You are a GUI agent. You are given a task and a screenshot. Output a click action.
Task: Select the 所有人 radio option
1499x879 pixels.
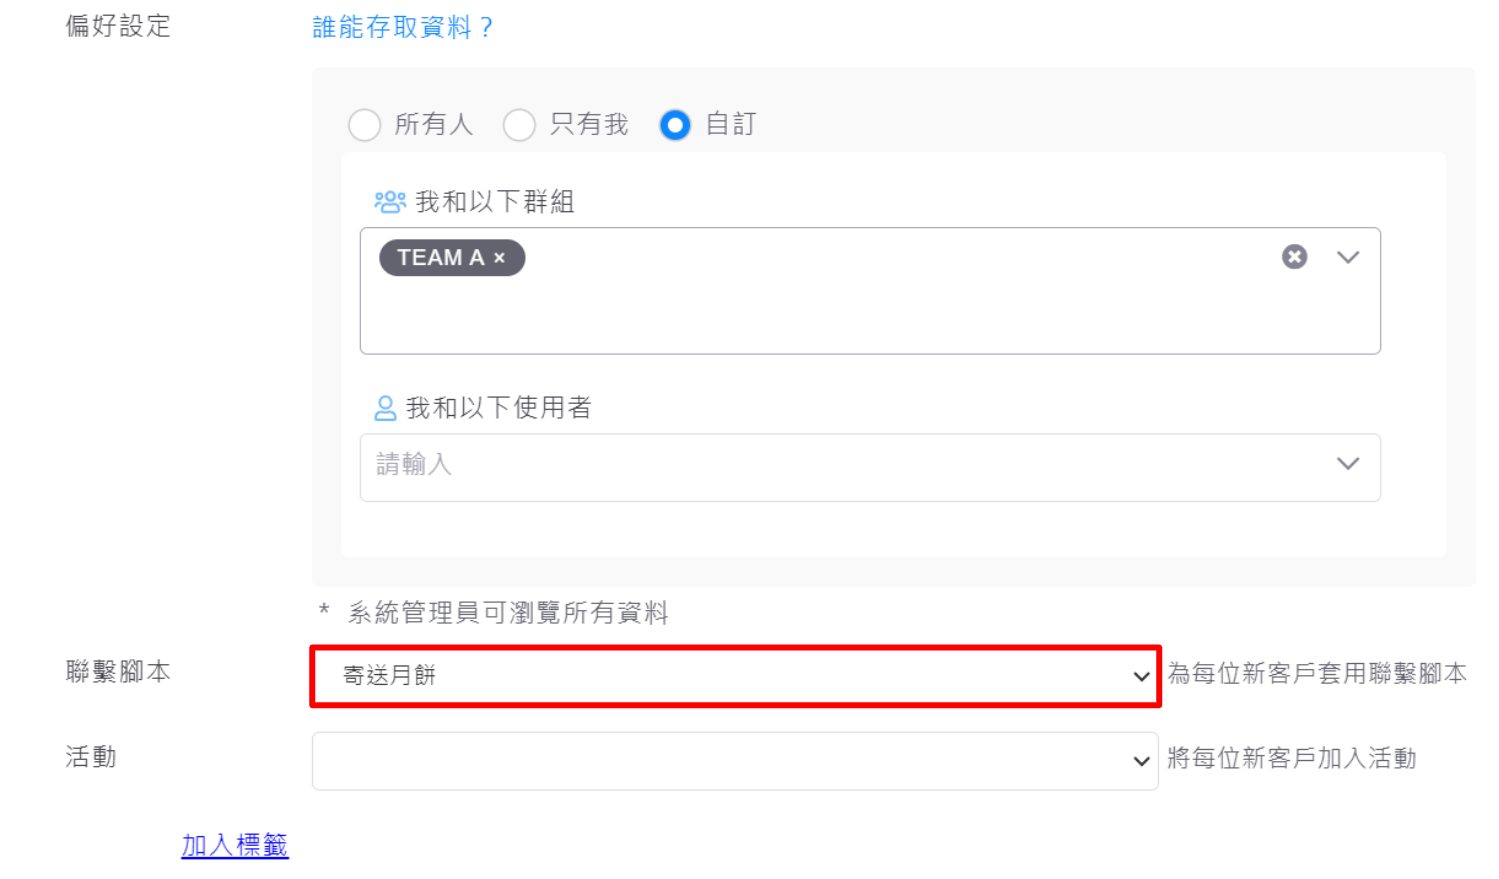pos(365,125)
